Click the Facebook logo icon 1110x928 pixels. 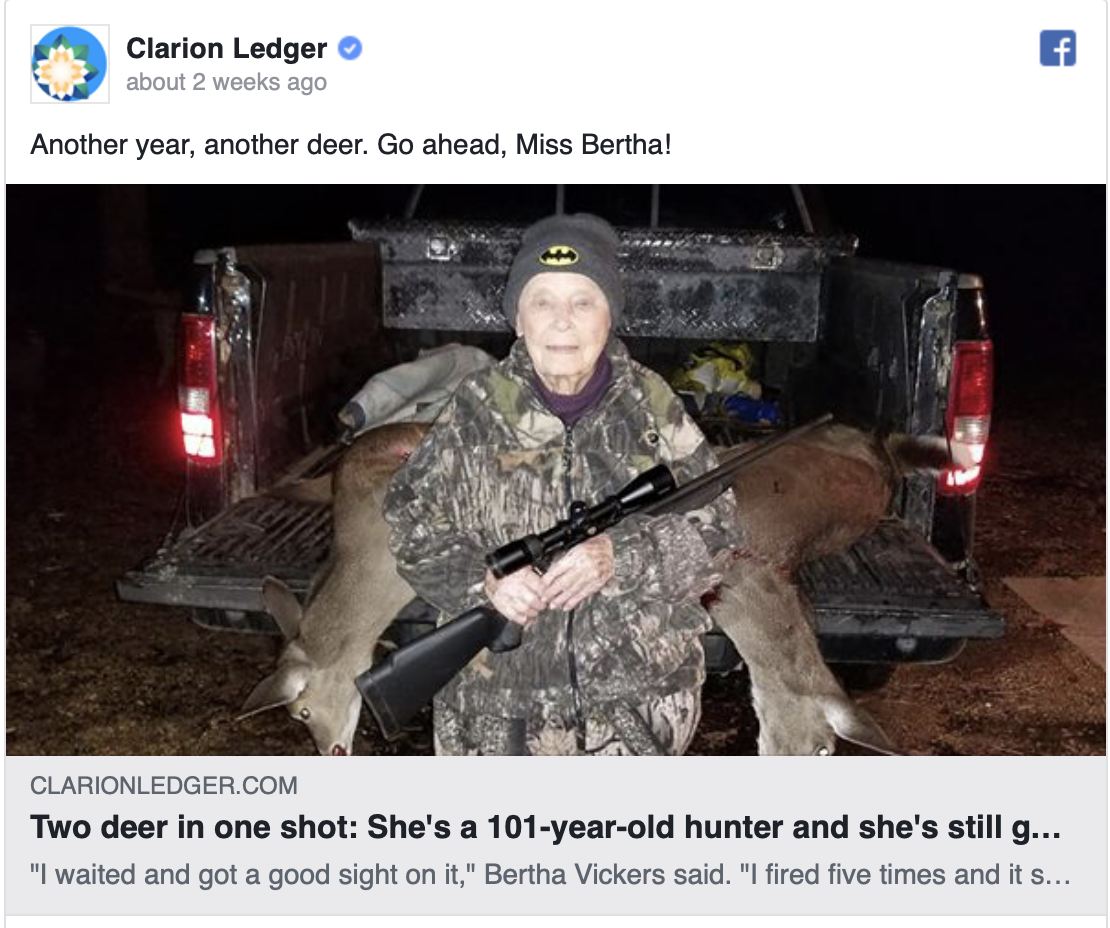point(1057,48)
